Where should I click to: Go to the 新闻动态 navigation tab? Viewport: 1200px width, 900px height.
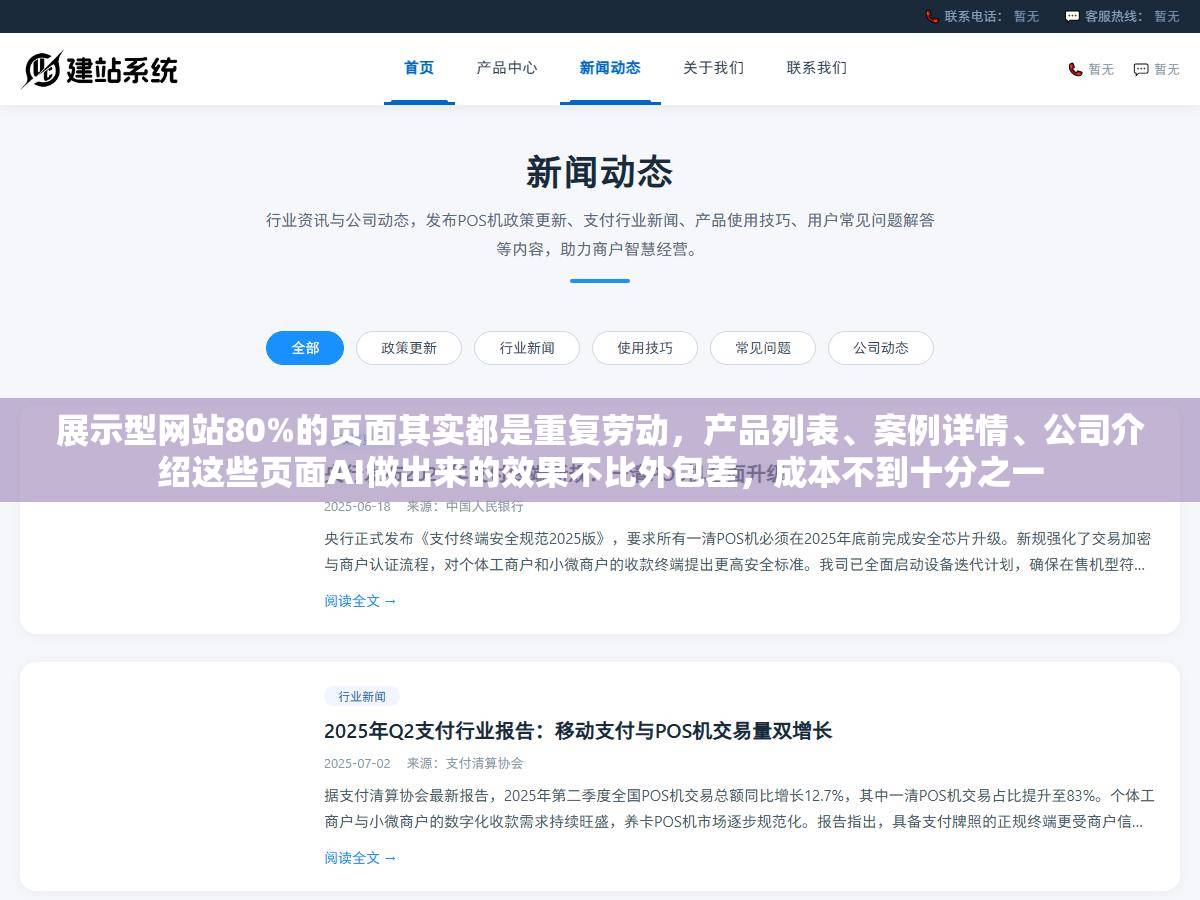[610, 68]
